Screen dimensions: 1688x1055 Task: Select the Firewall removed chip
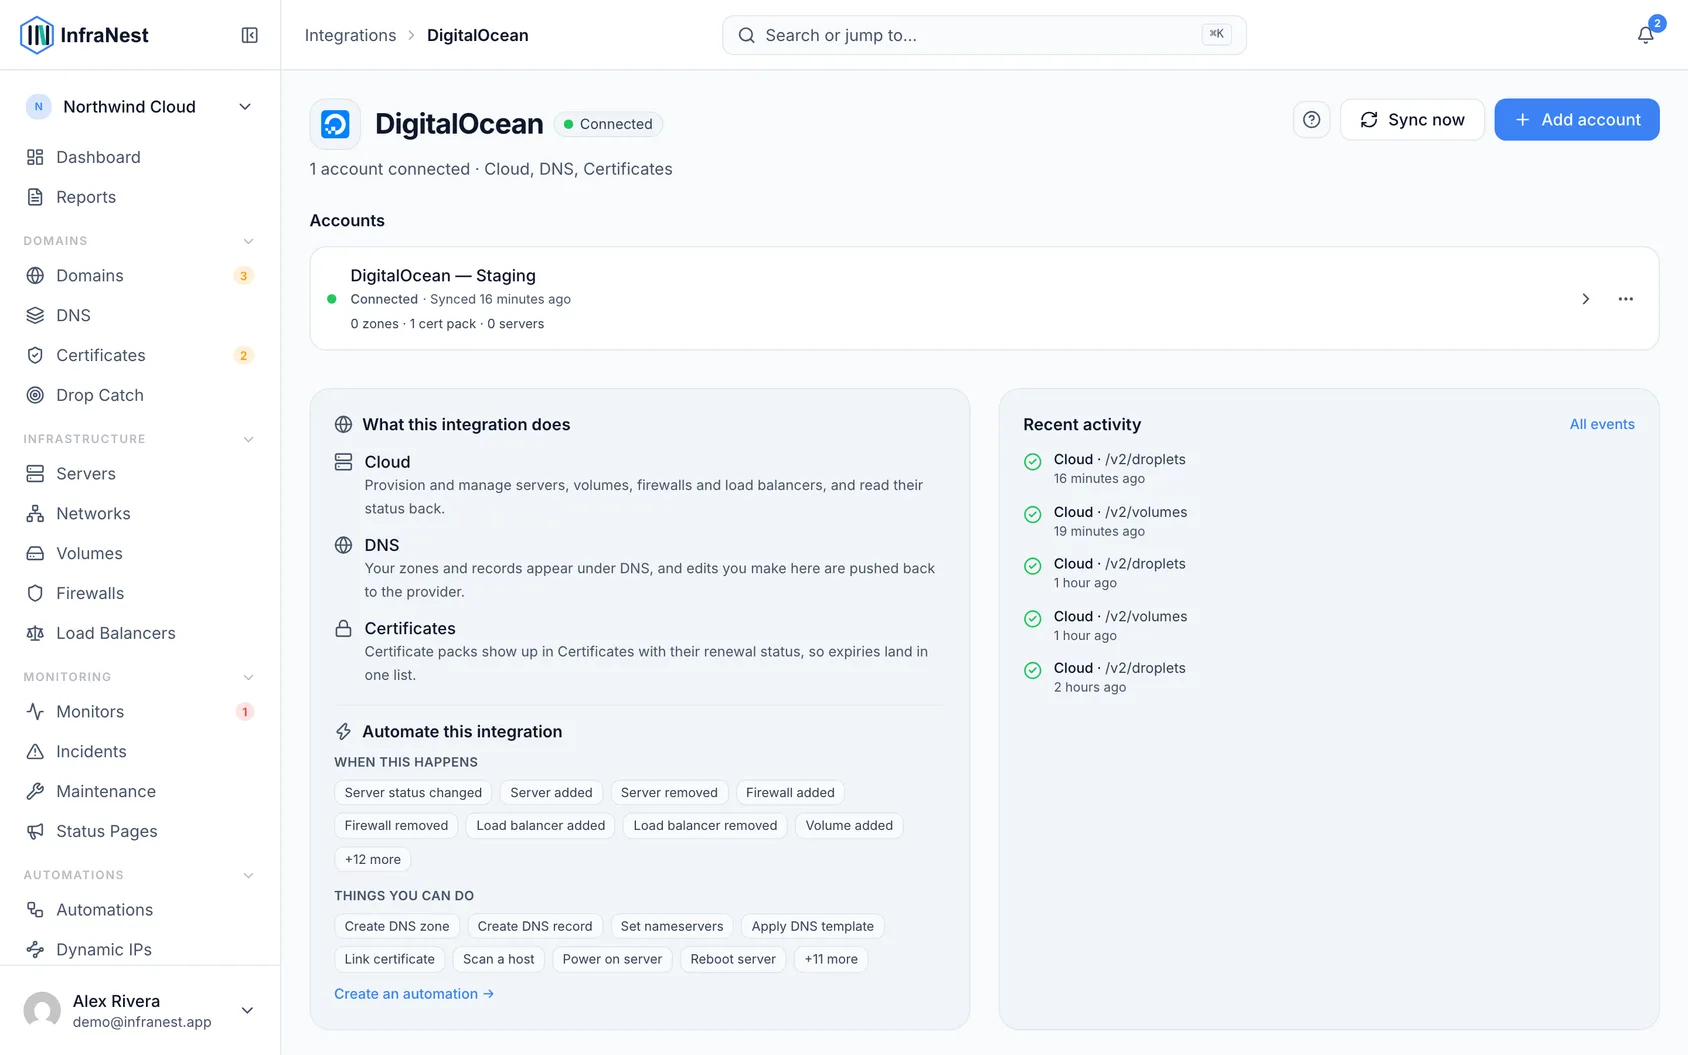point(396,826)
